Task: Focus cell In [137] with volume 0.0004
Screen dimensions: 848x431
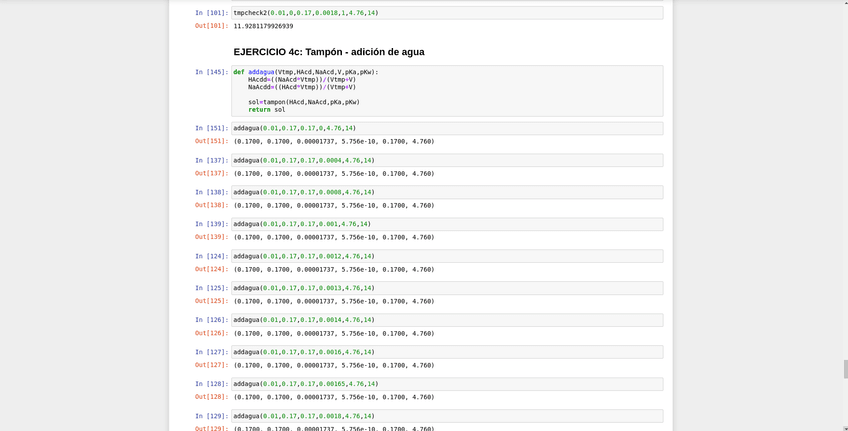Action: tap(446, 160)
